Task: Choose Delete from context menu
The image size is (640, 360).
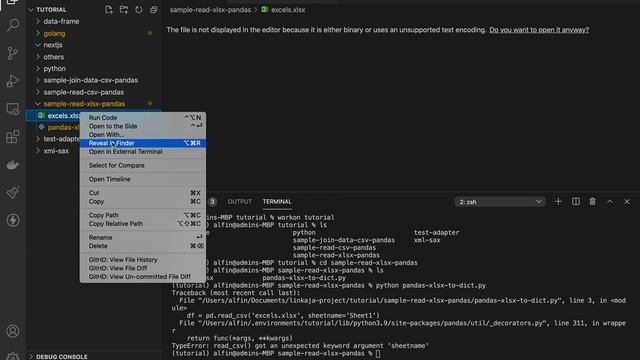Action: pyautogui.click(x=143, y=246)
